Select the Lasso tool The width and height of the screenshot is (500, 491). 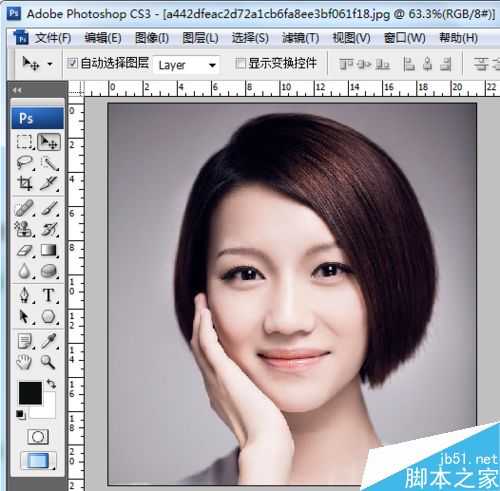click(x=24, y=163)
